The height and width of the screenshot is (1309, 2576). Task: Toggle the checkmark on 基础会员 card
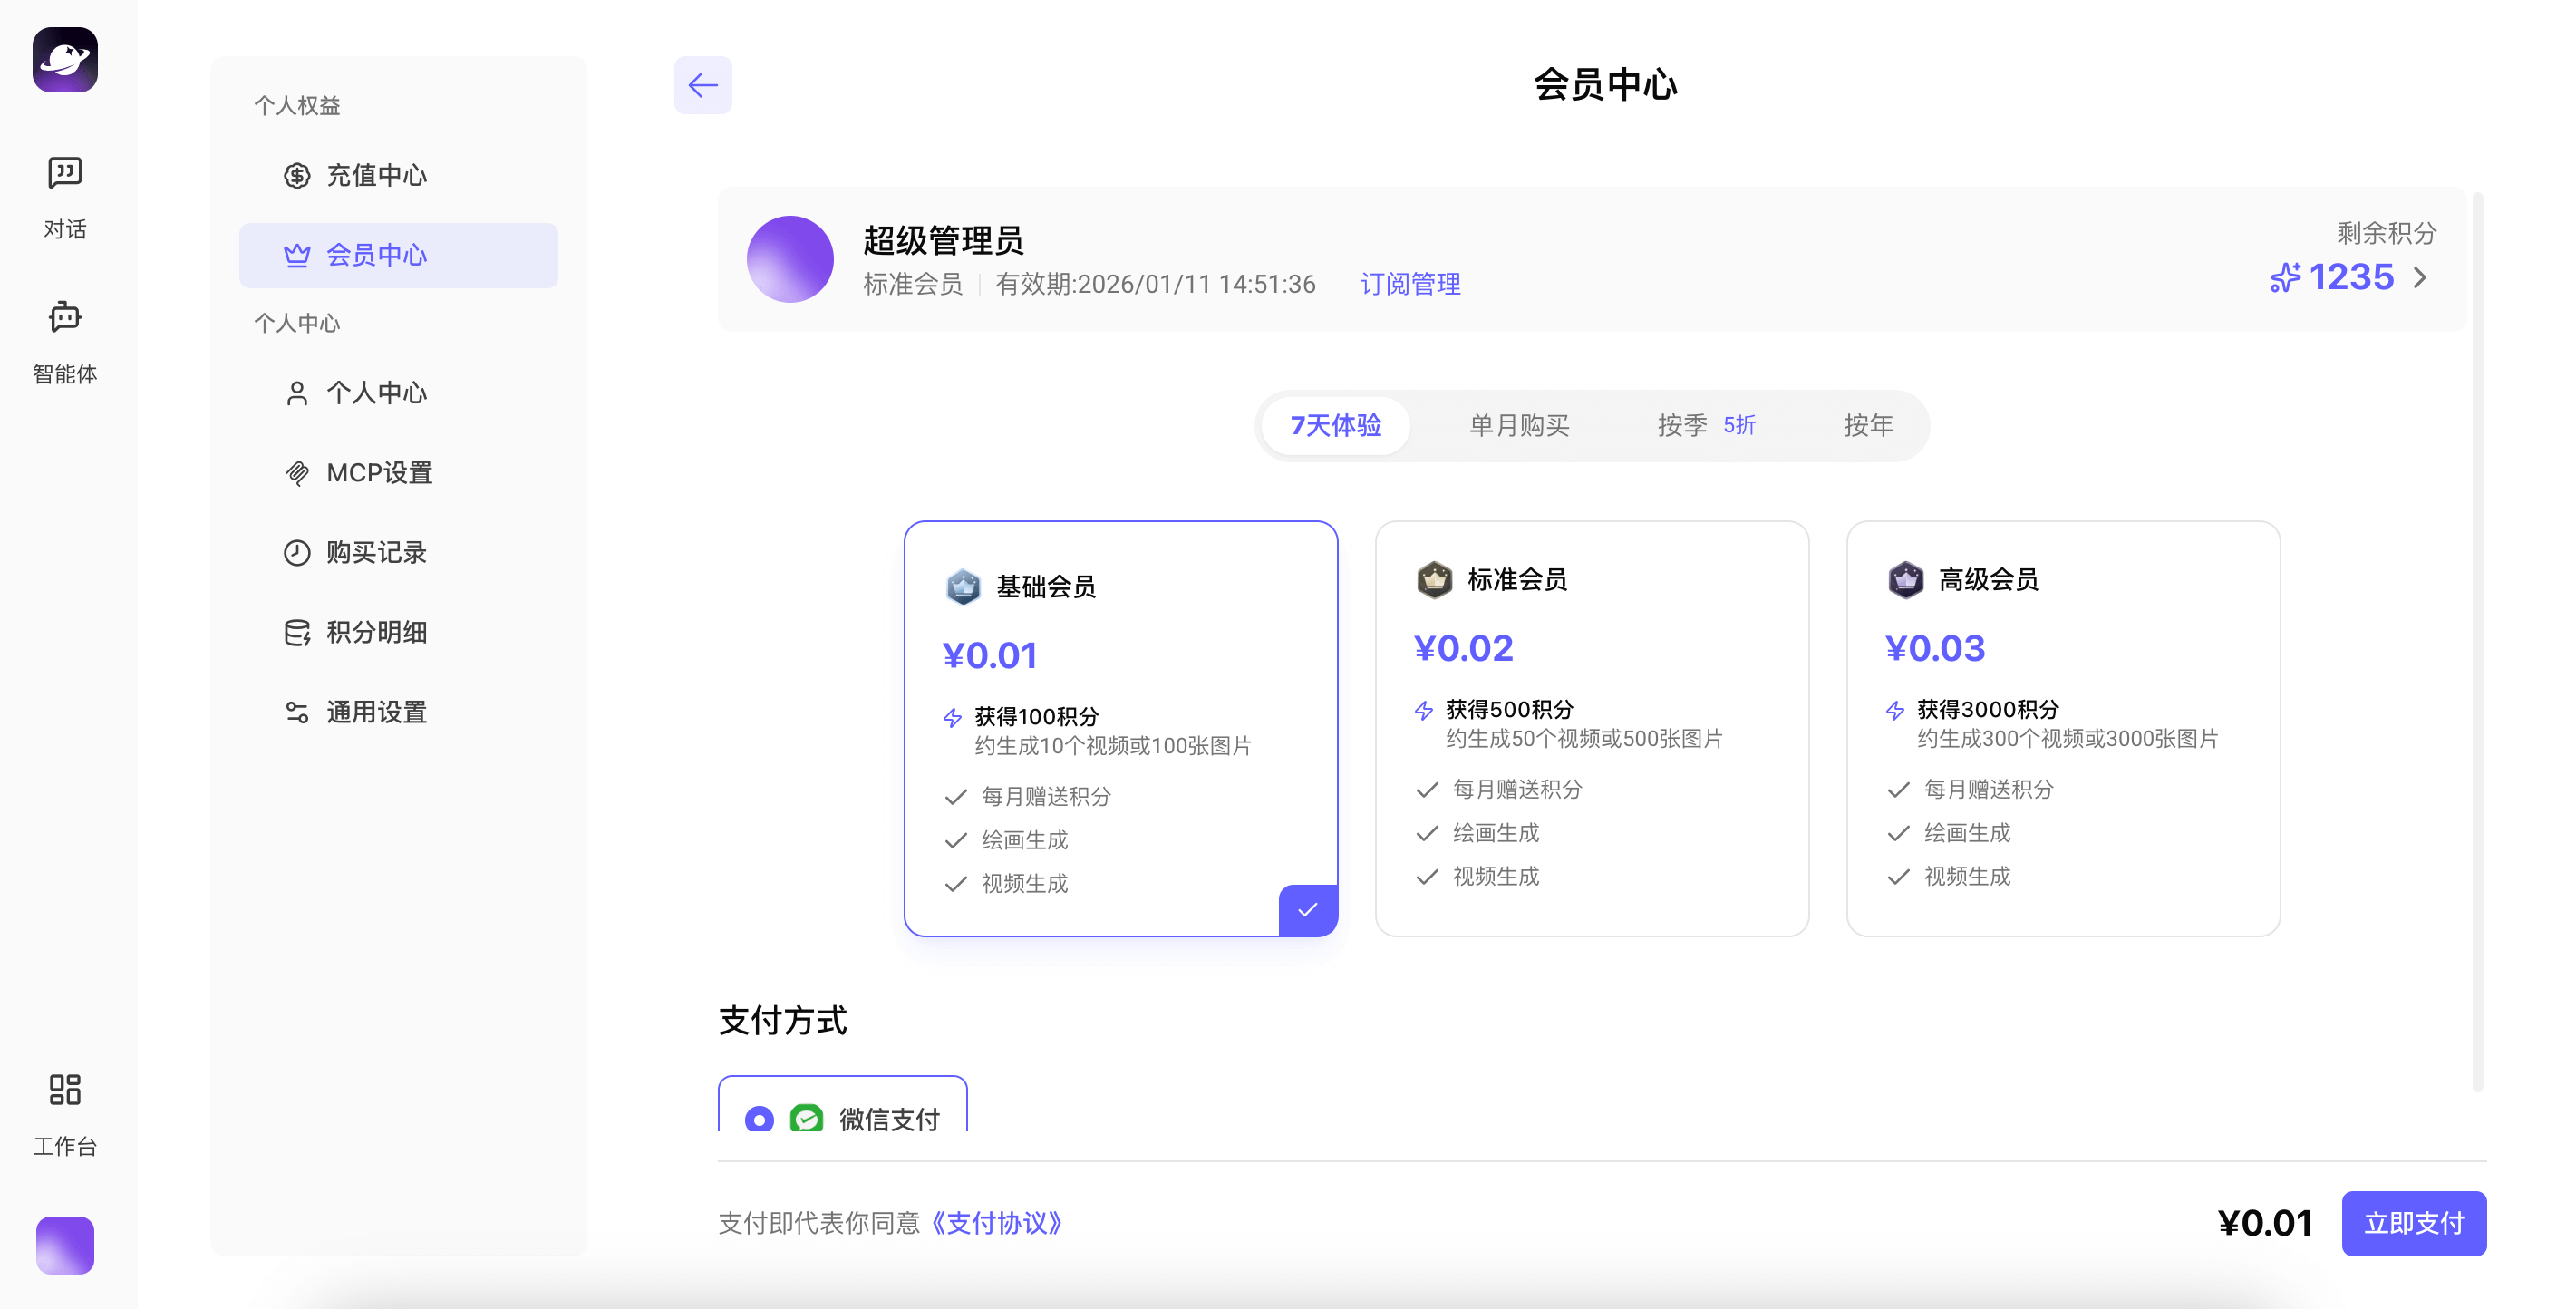(1308, 910)
